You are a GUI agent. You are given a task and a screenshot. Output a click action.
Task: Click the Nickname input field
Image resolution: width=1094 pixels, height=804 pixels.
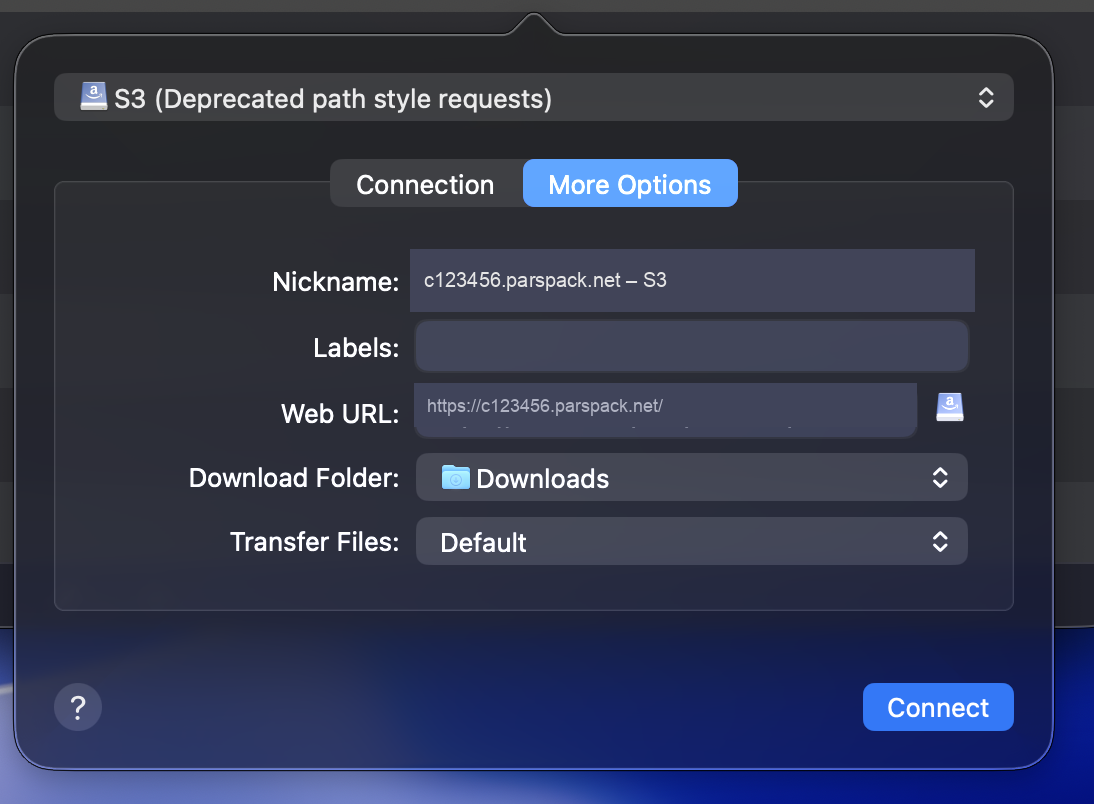pos(692,281)
